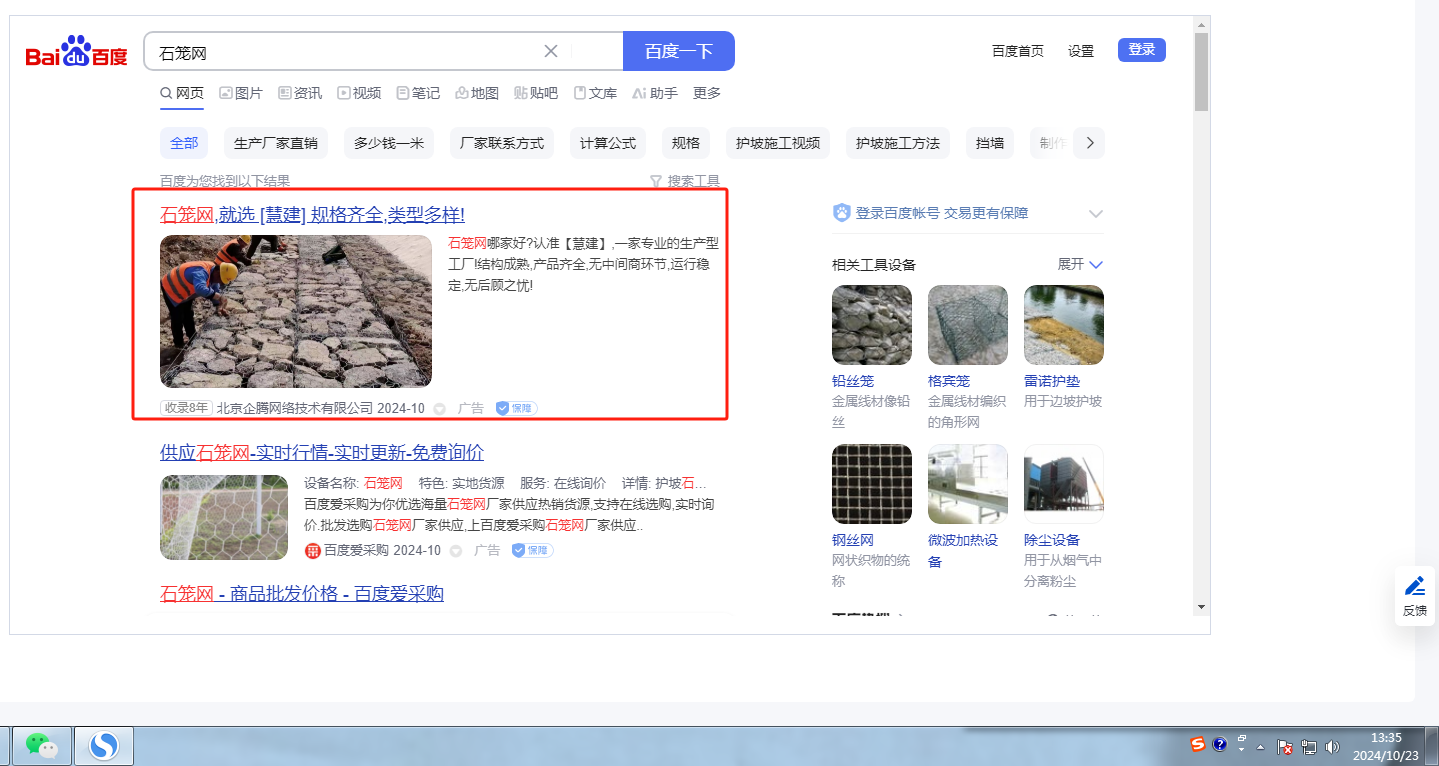1439x766 pixels.
Task: Open the 石笼网,就选 [慧建] result title
Action: click(312, 214)
